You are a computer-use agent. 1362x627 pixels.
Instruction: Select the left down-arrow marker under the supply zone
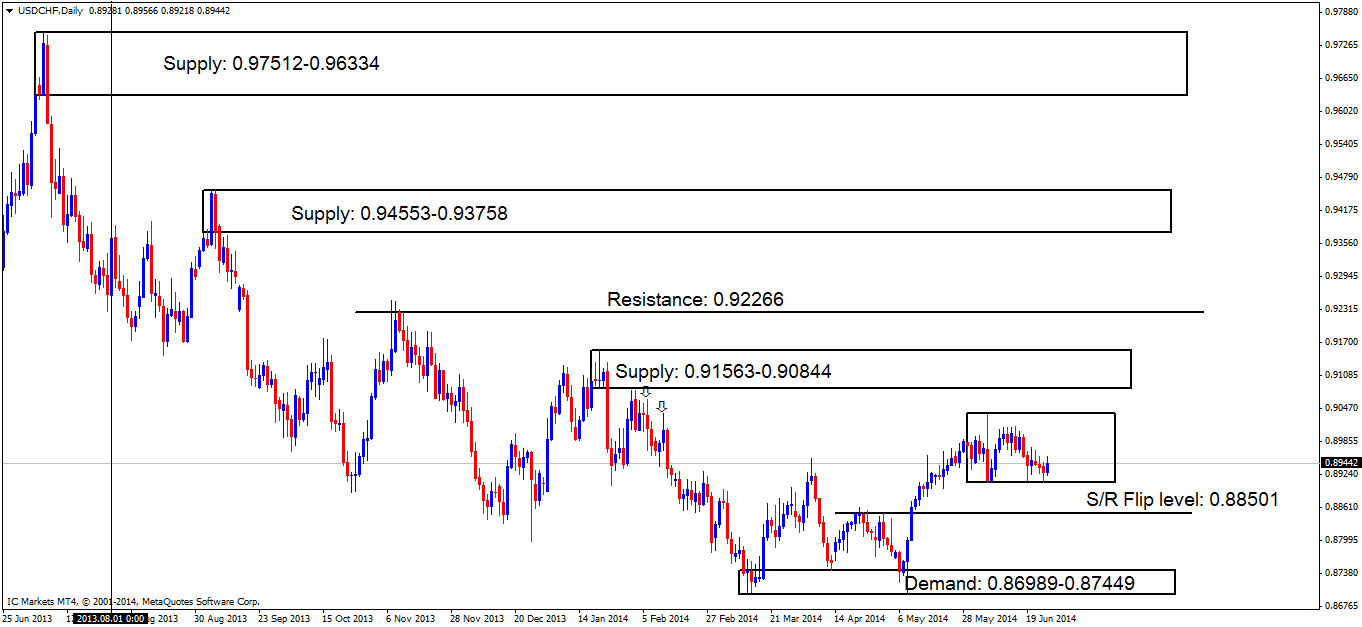[x=646, y=393]
